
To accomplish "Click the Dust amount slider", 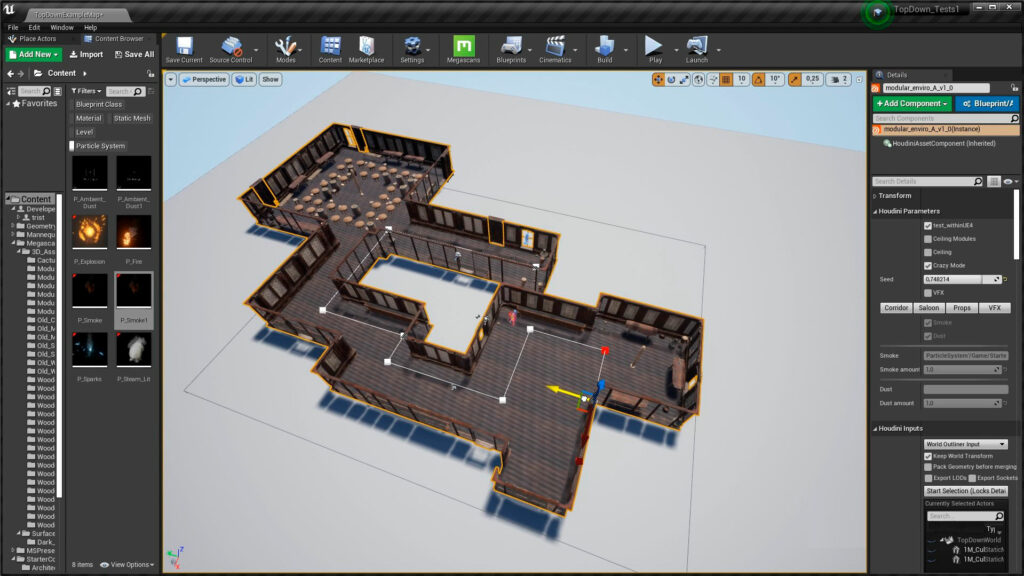I will (963, 404).
